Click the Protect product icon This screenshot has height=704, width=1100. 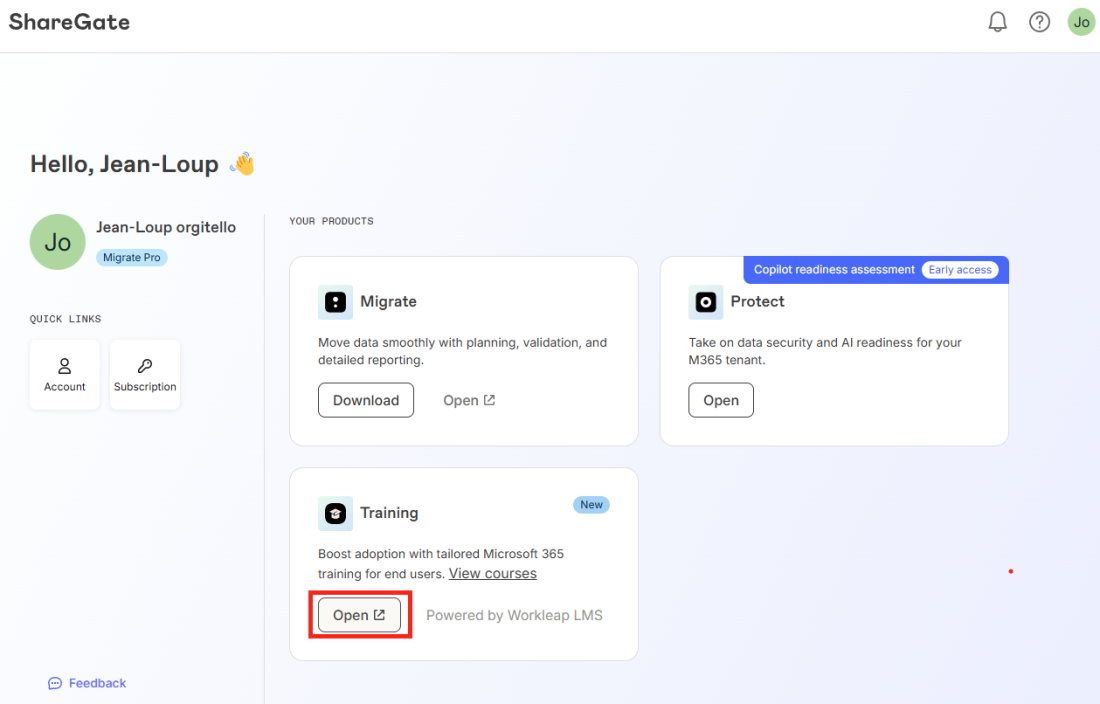[x=705, y=302]
